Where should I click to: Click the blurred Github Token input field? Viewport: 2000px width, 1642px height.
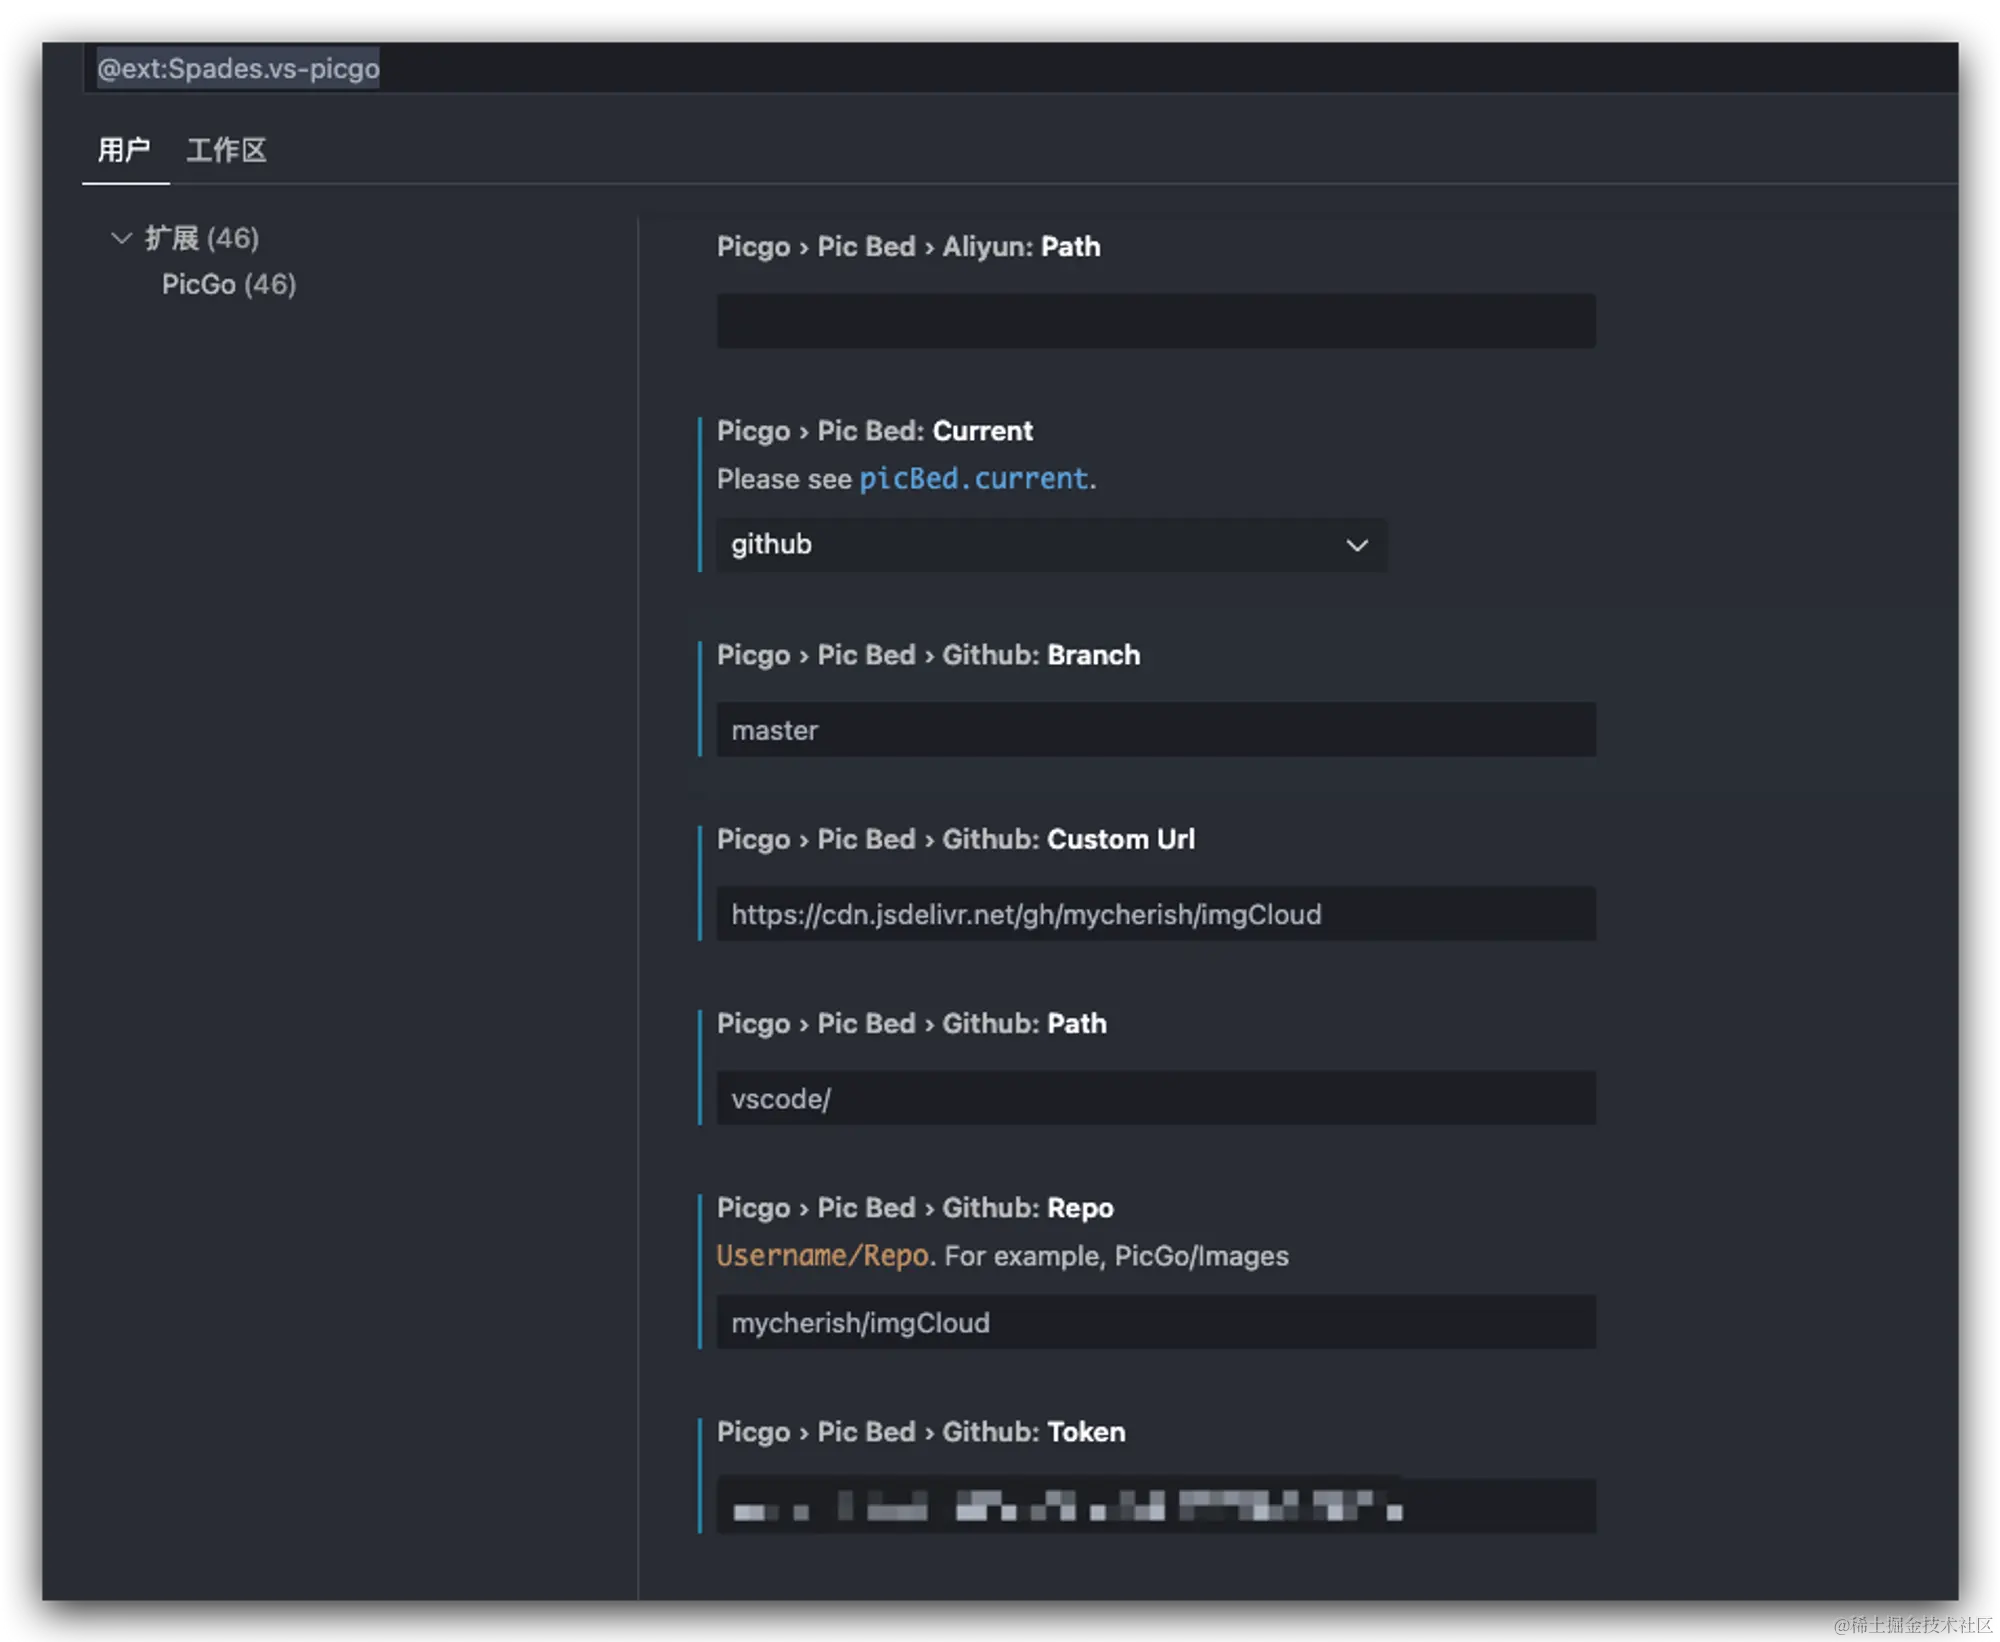1155,1506
